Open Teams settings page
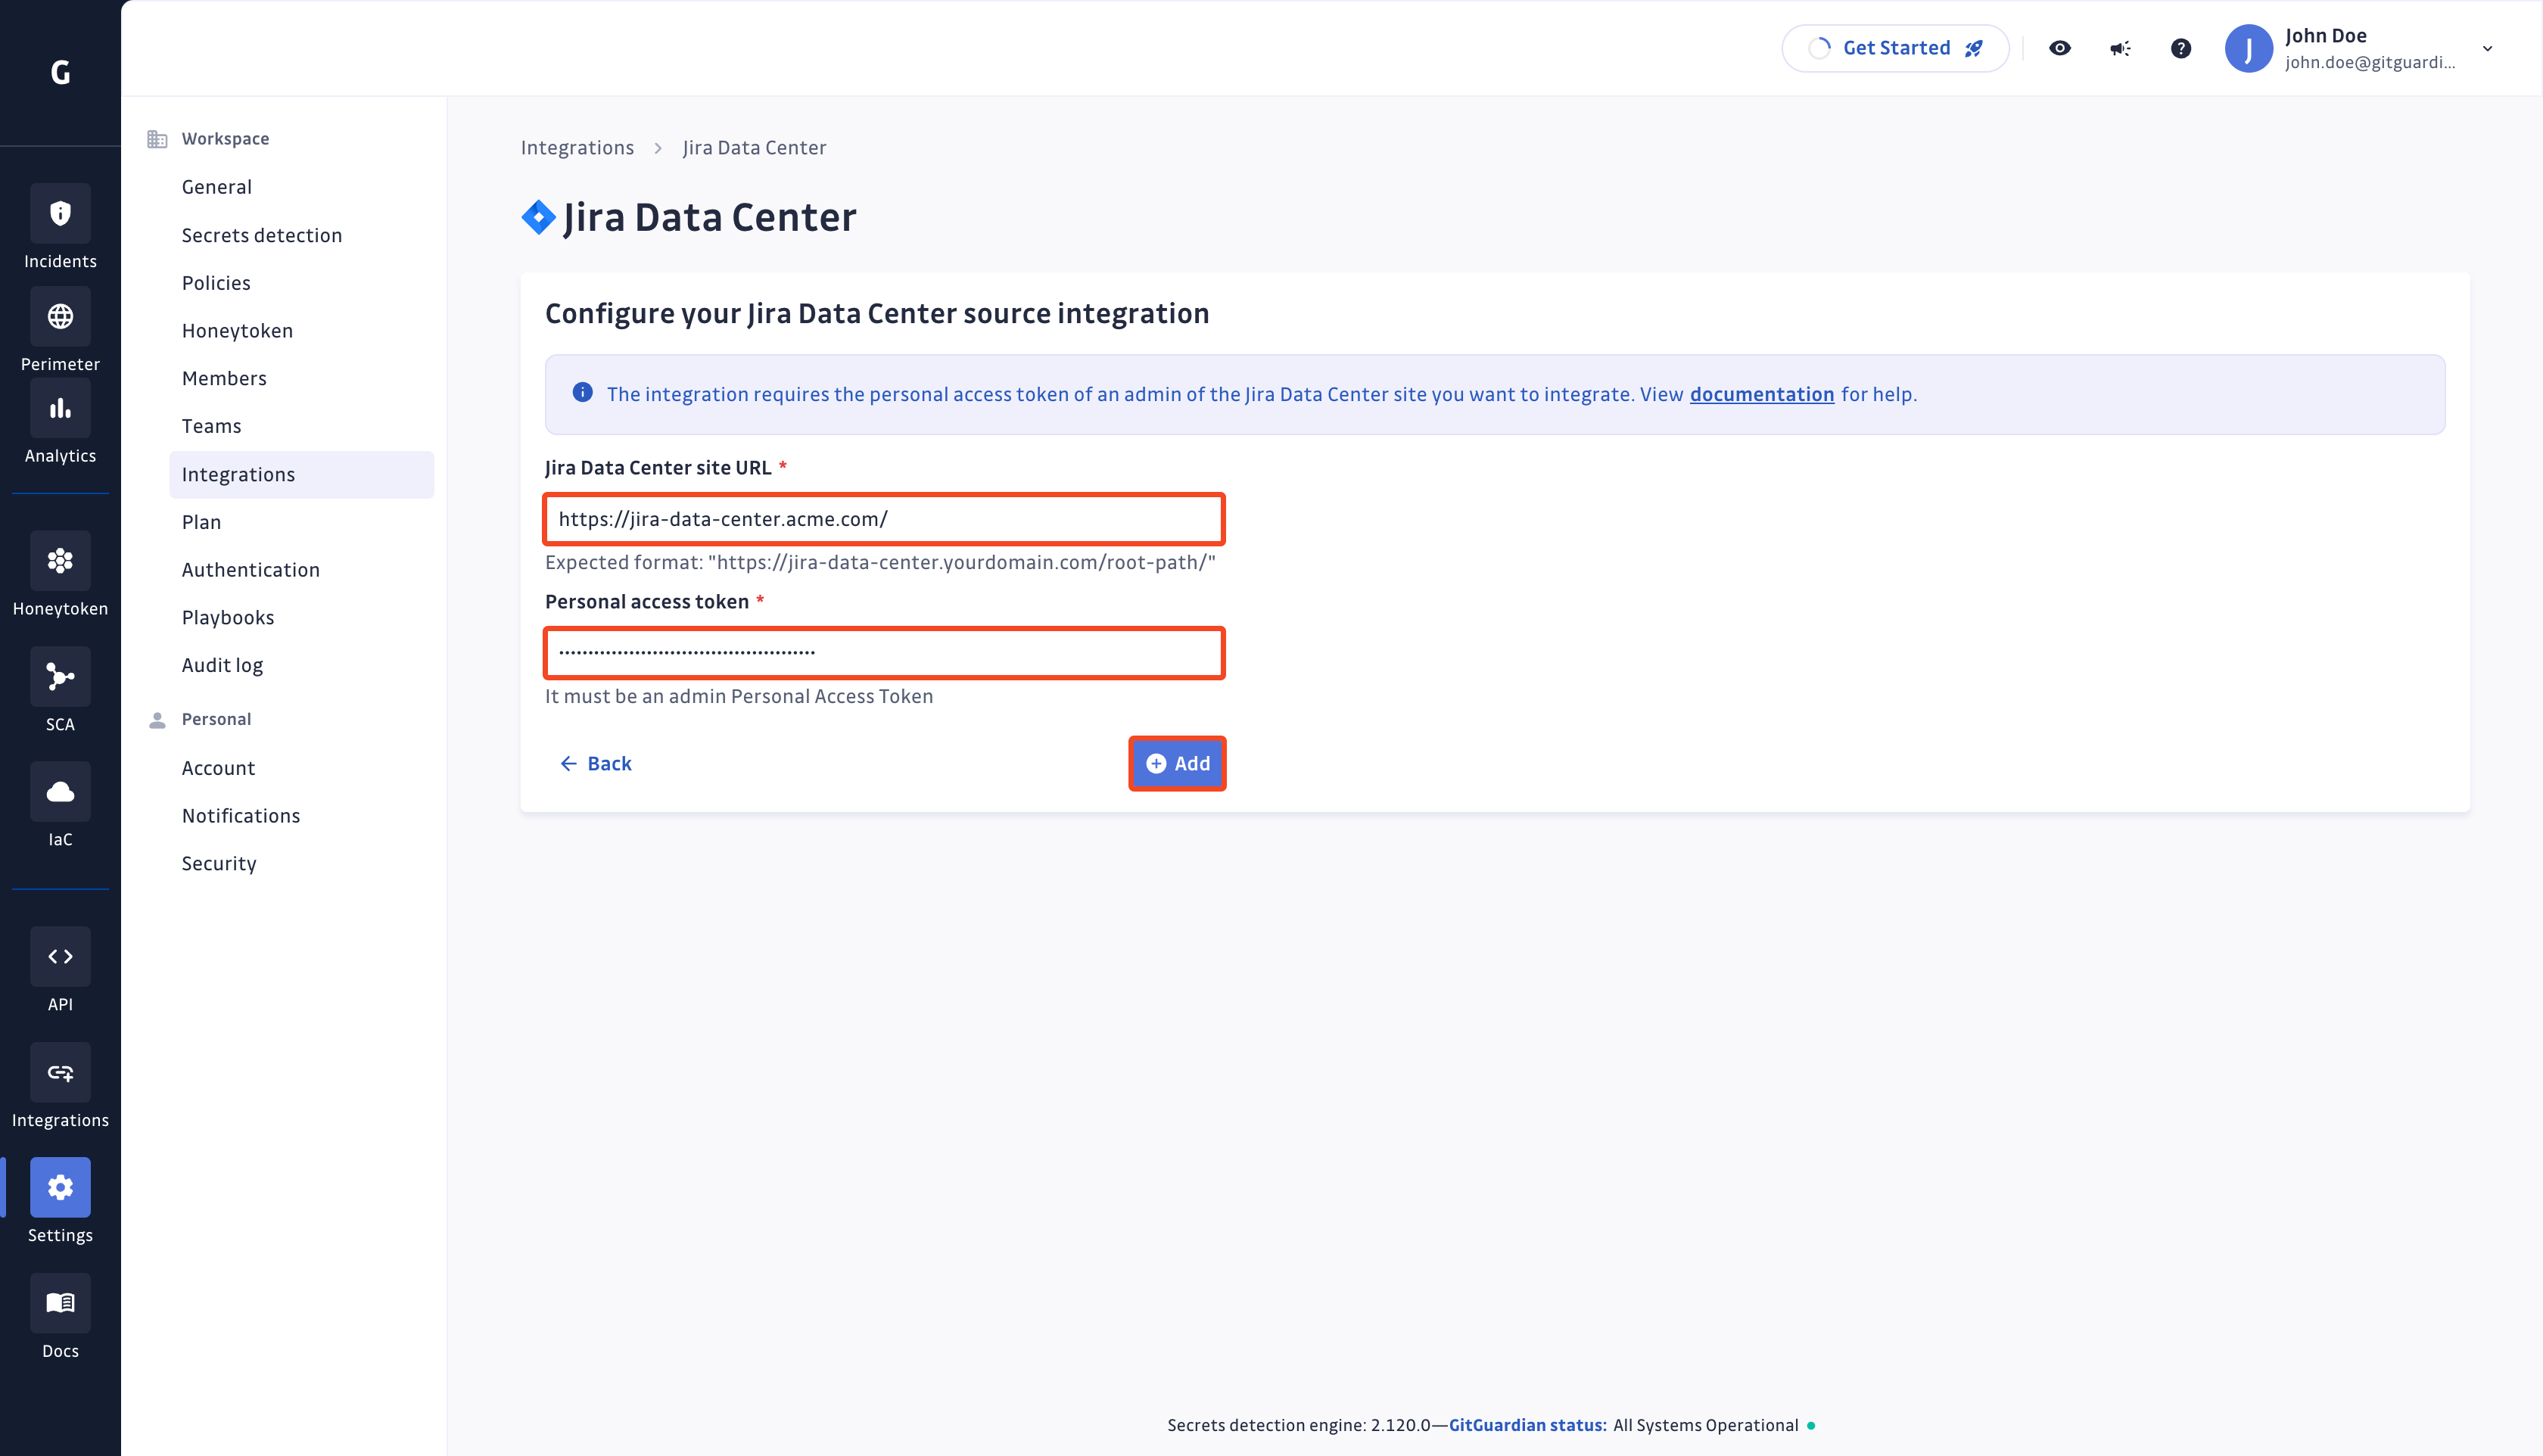The image size is (2543, 1456). (x=211, y=426)
